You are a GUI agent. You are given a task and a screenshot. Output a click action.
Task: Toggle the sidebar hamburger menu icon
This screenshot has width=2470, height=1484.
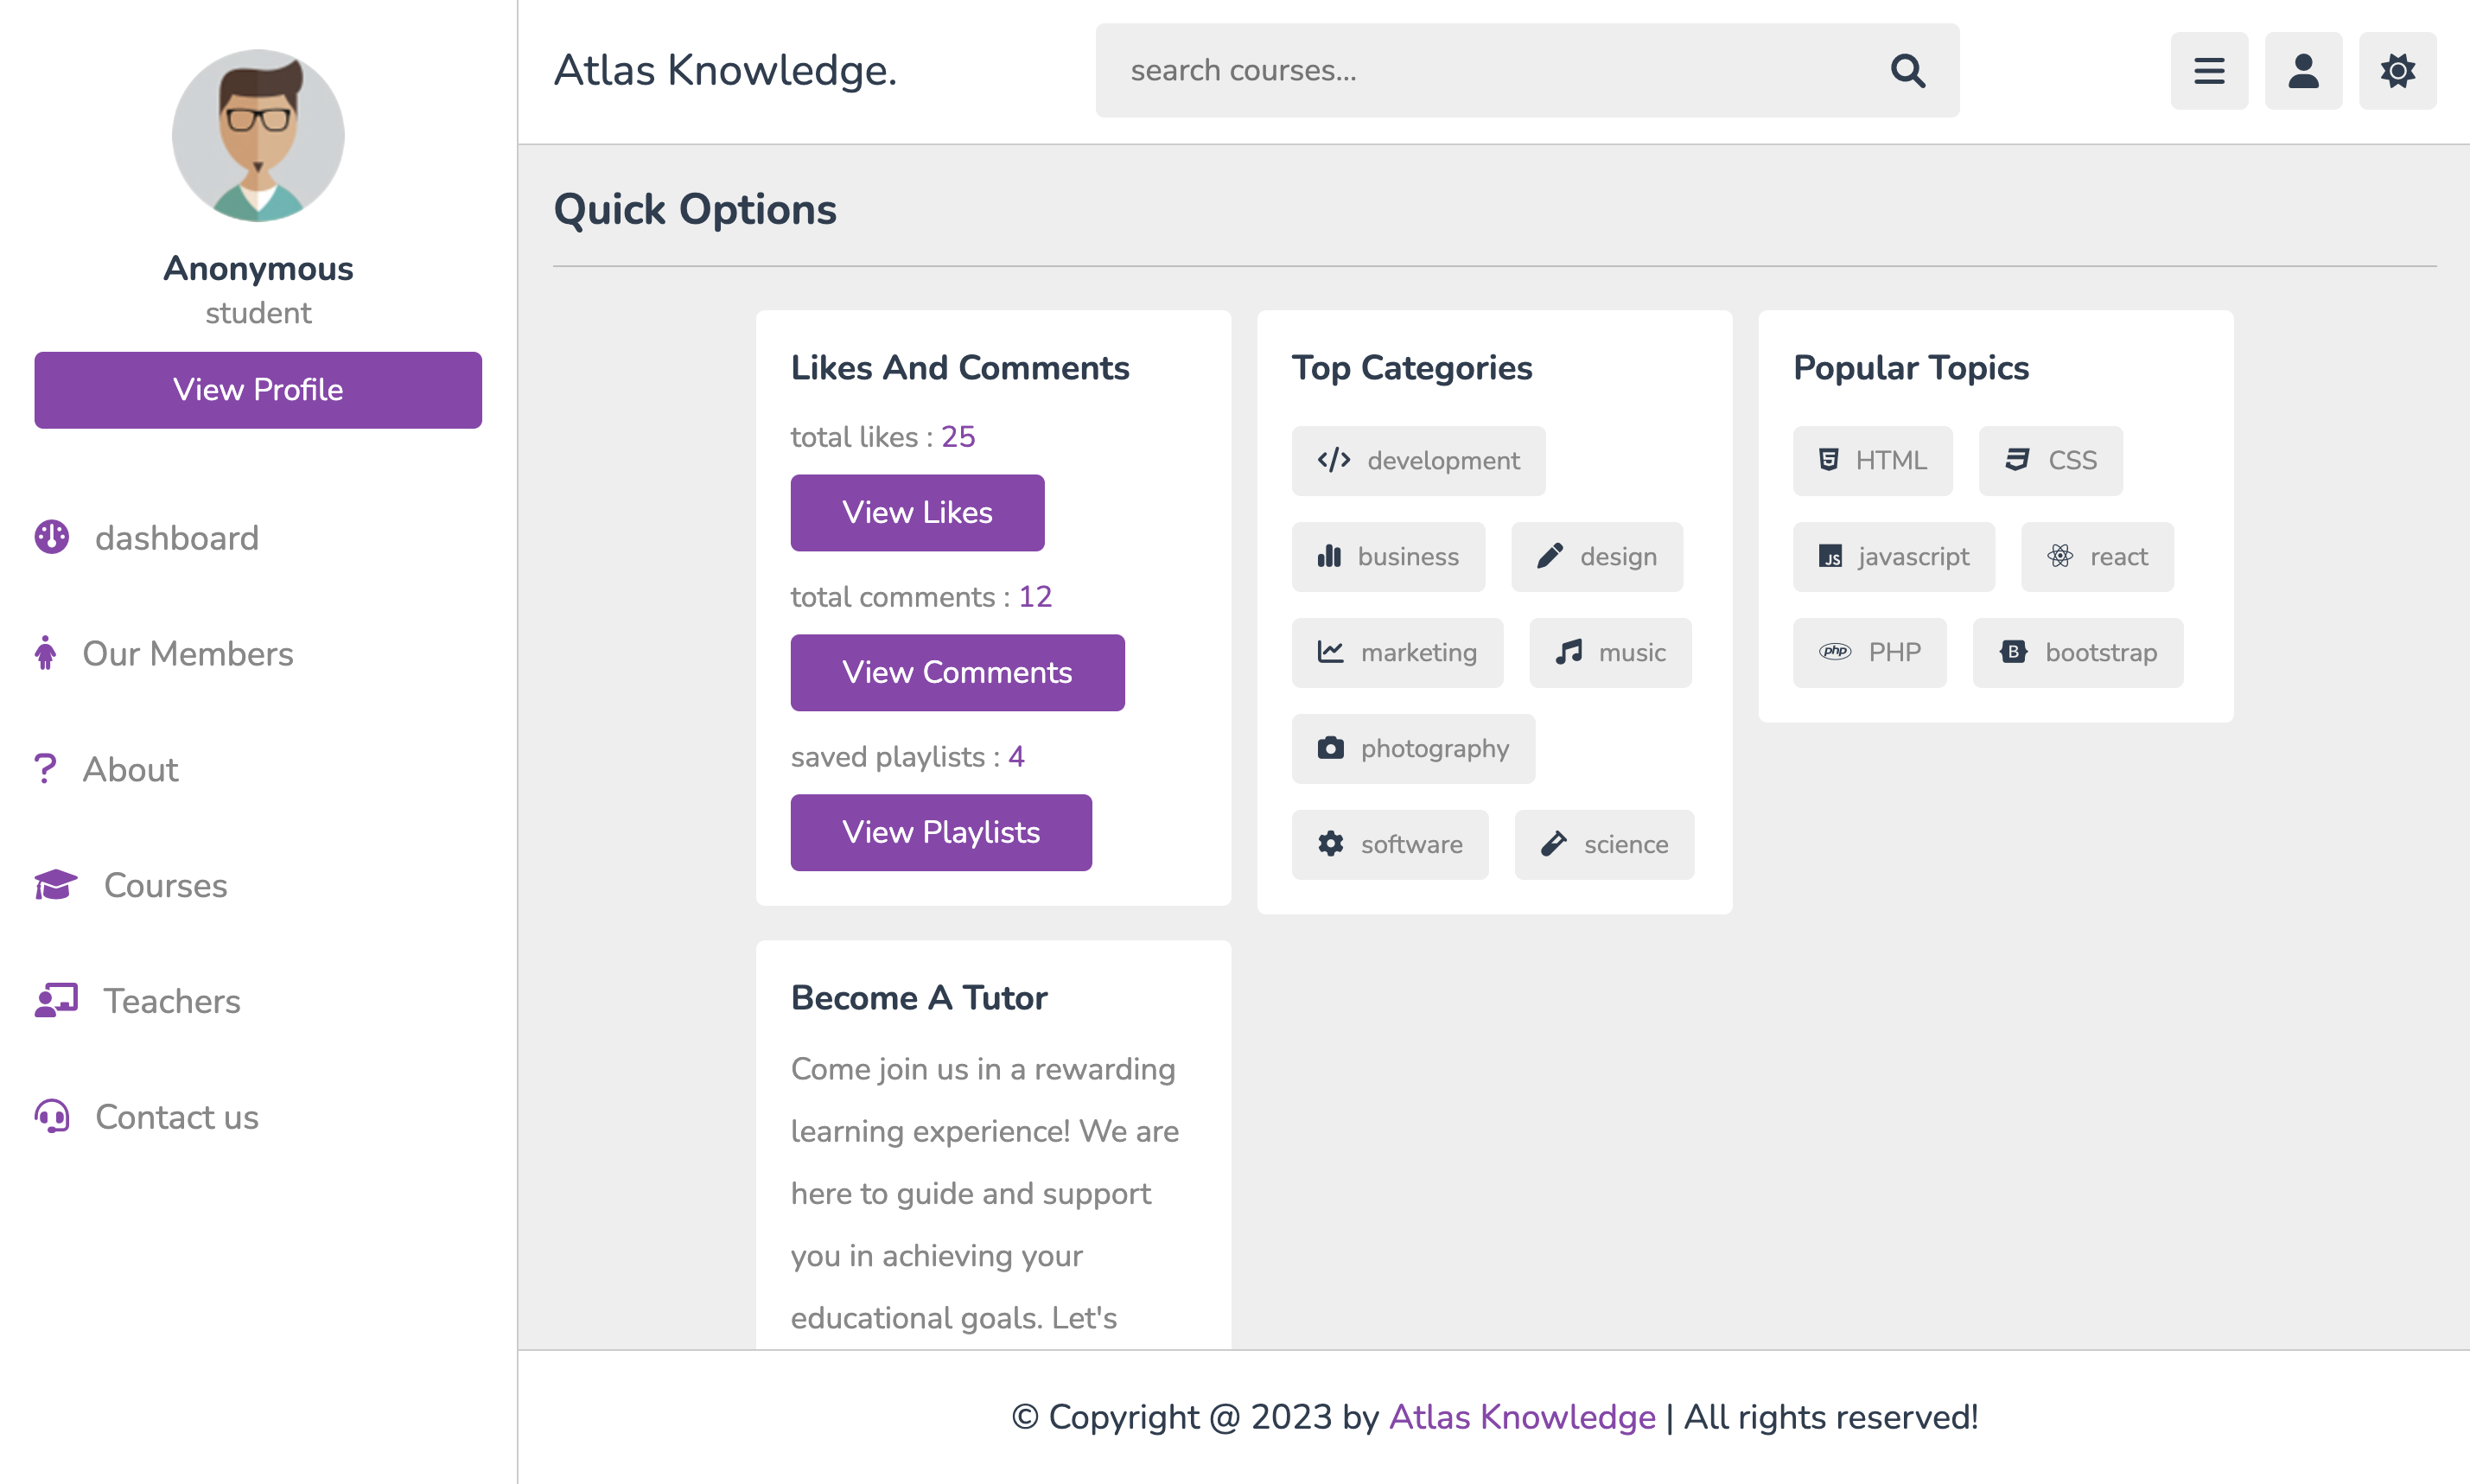coord(2209,71)
